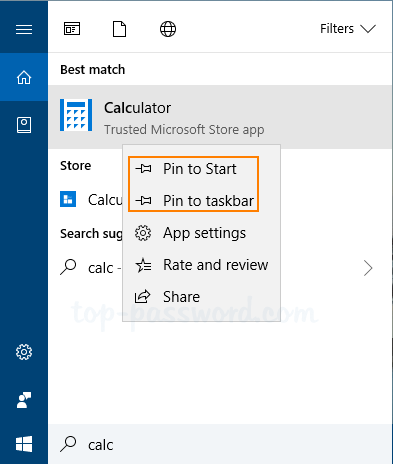This screenshot has width=393, height=464.
Task: Open the Notebook icon in sidebar
Action: [x=24, y=125]
